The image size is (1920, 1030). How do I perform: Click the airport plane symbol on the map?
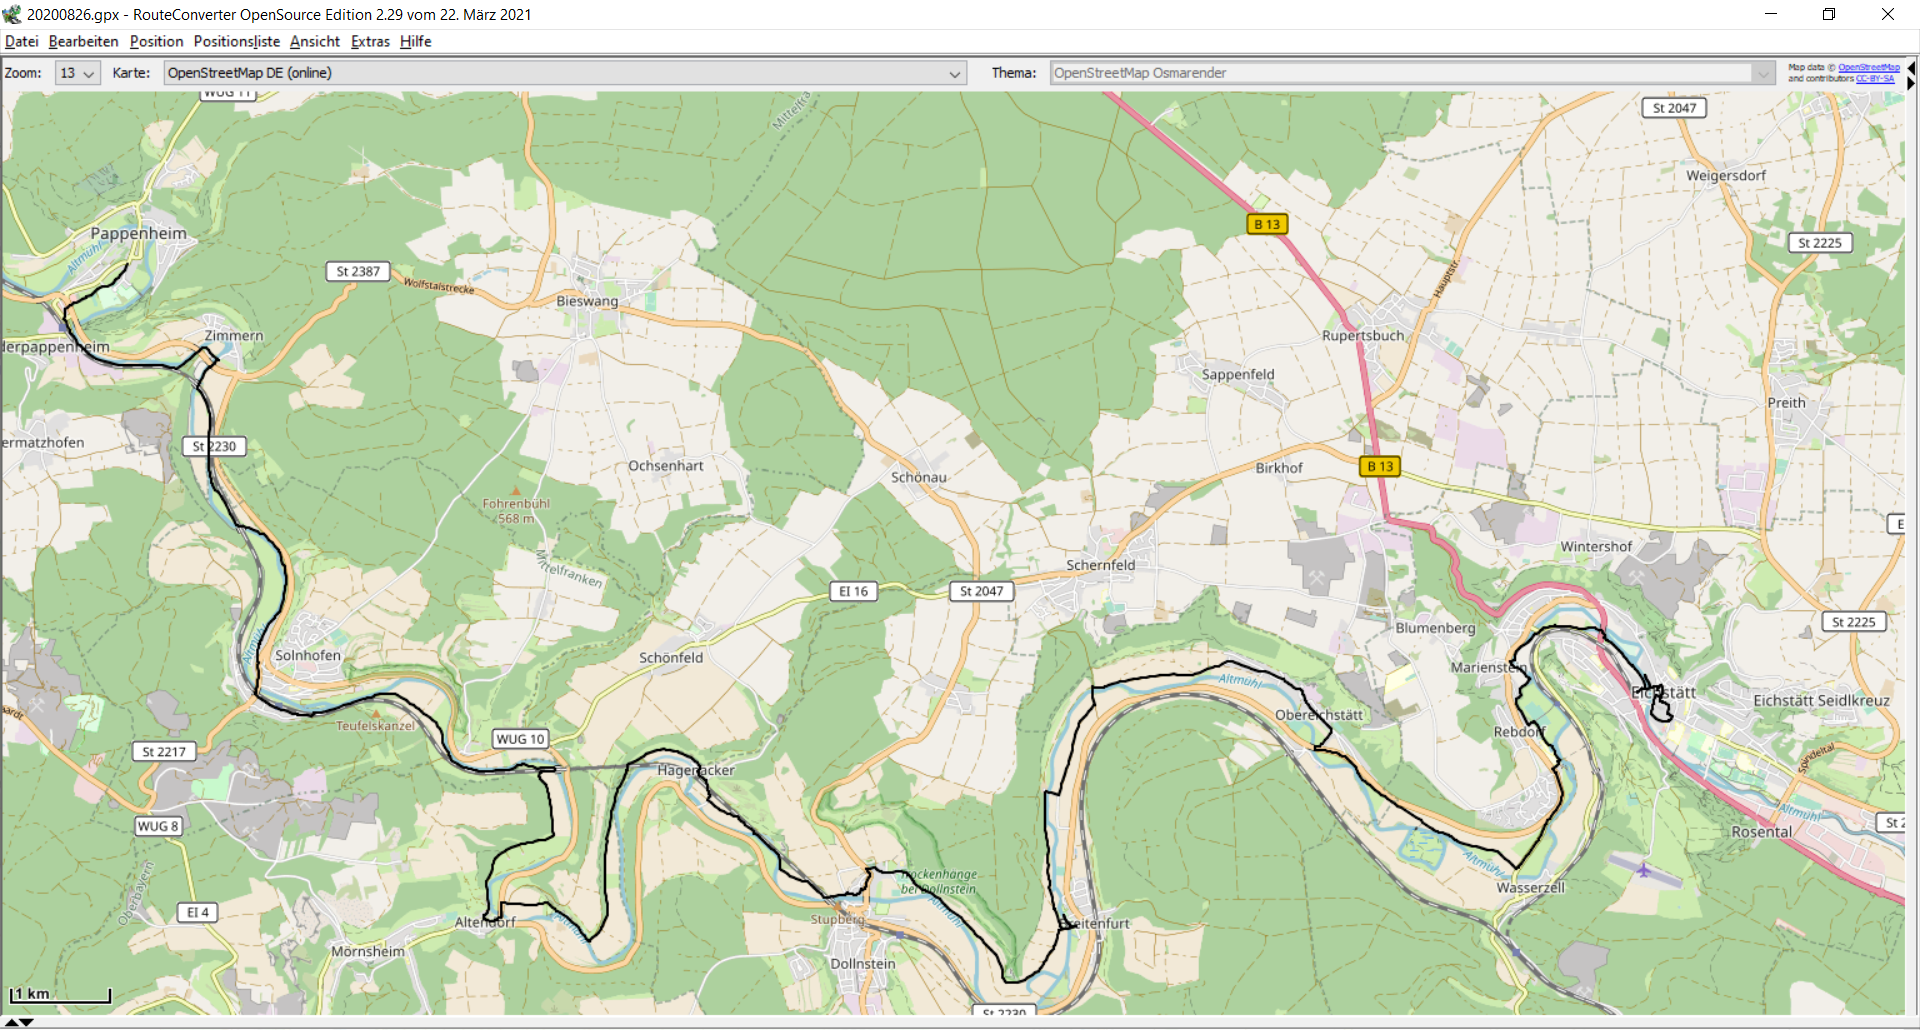[x=1644, y=870]
